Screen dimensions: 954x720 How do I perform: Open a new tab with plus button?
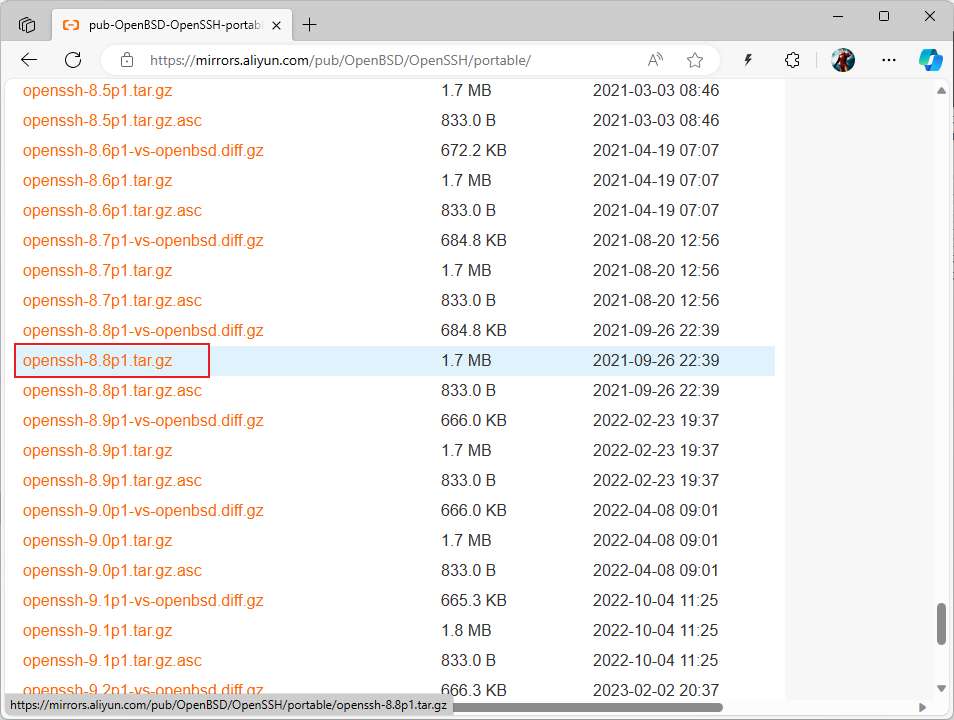[310, 24]
